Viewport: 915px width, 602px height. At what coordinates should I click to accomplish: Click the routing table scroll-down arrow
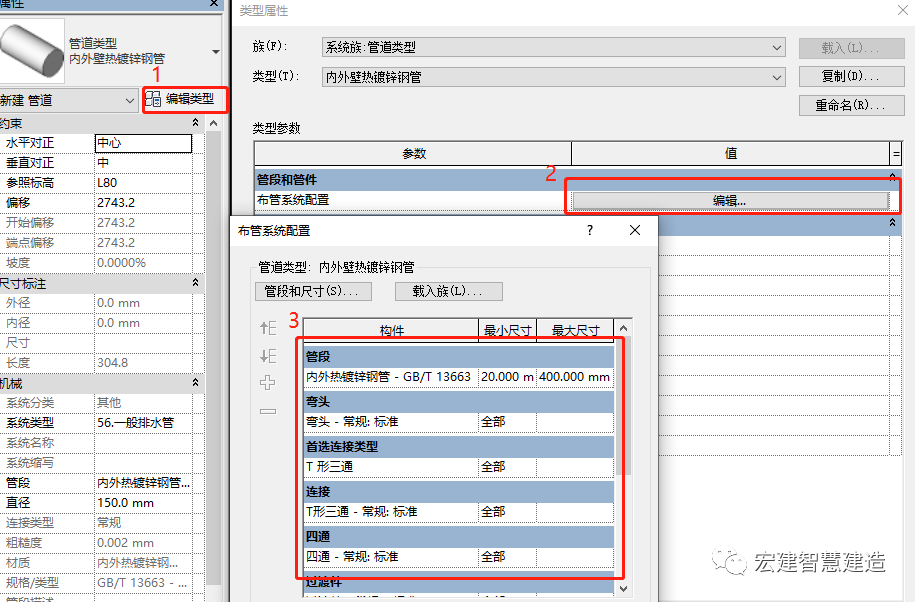tap(623, 589)
